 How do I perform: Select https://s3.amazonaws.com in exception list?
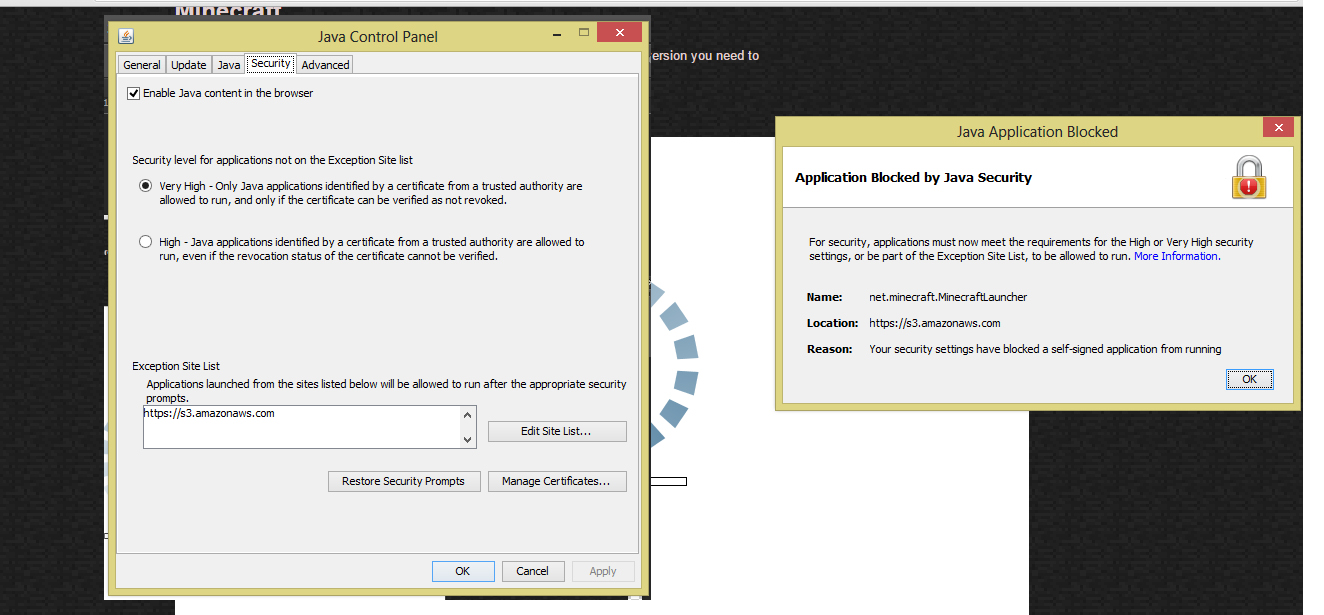point(209,413)
